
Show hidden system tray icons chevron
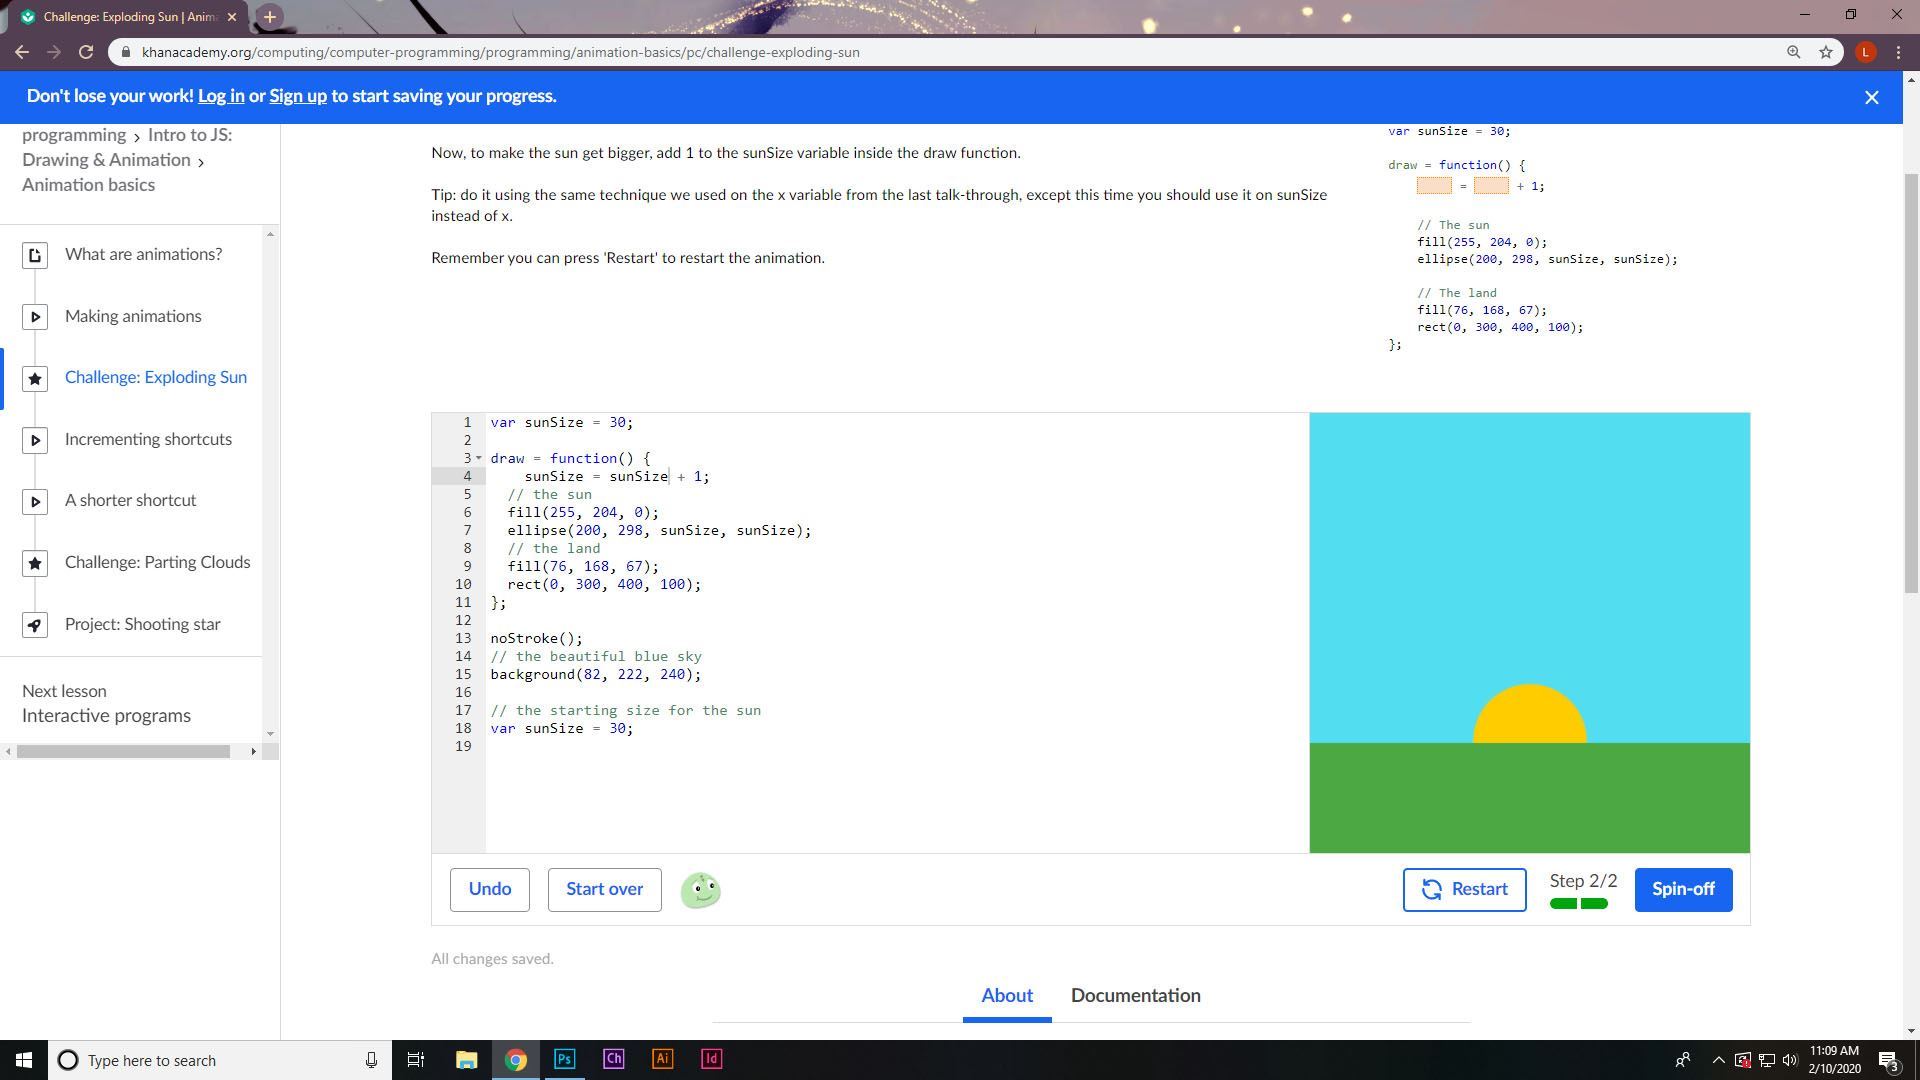click(1718, 1060)
